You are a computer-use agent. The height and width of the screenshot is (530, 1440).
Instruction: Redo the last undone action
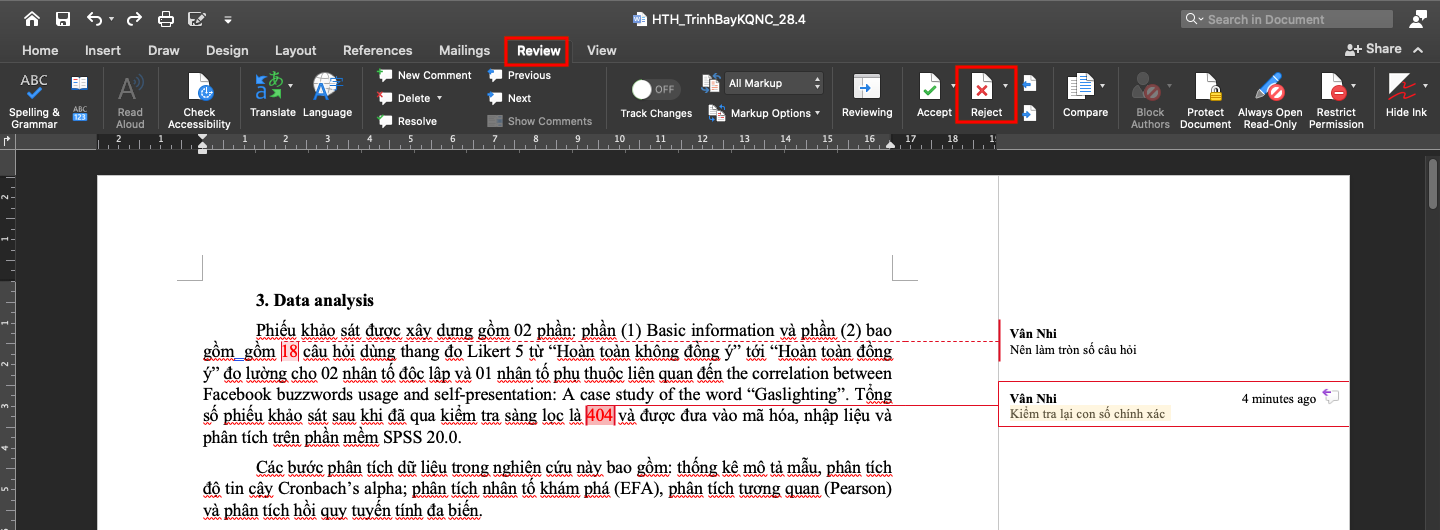(132, 19)
